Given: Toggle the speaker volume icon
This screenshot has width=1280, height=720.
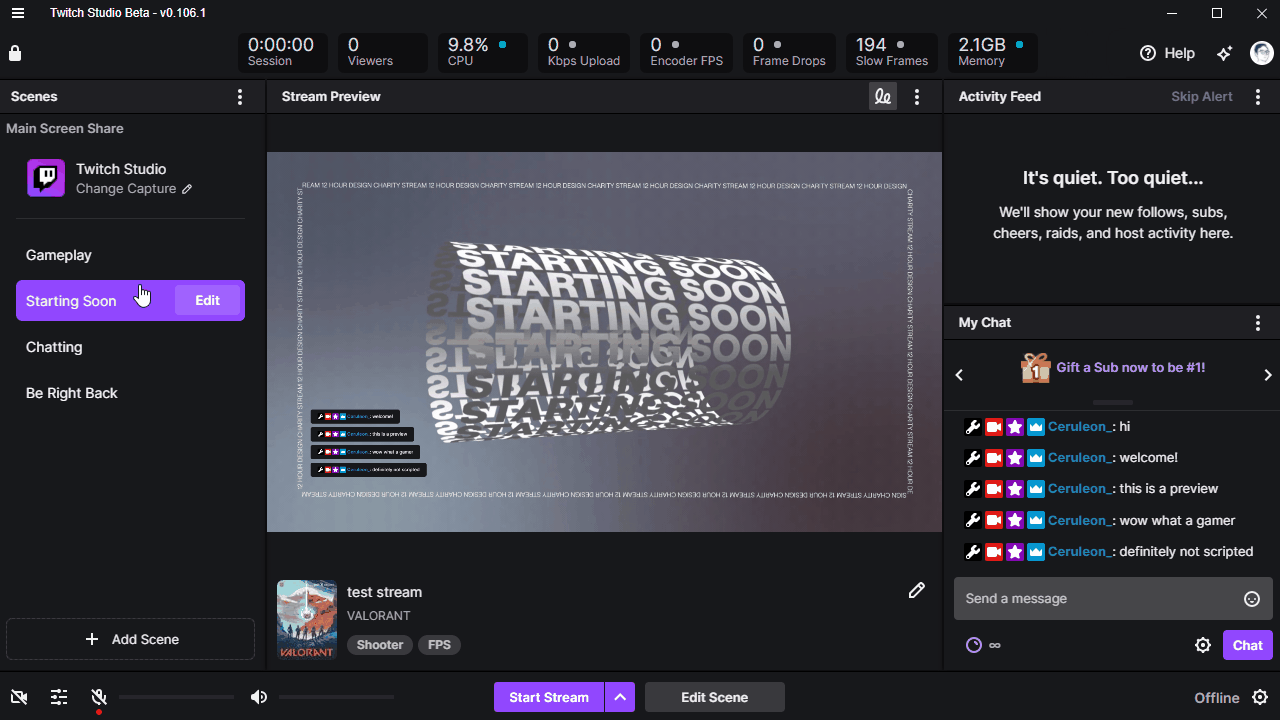Looking at the screenshot, I should click(x=259, y=697).
